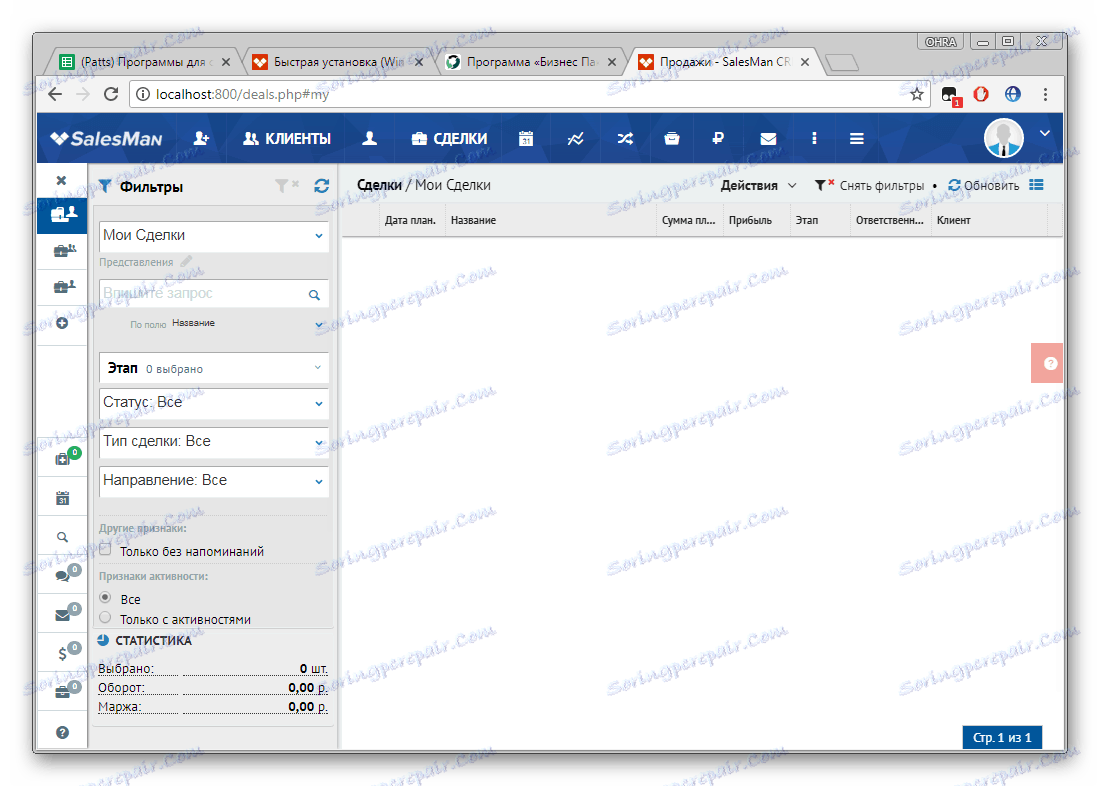Viewport: 1100px width, 786px height.
Task: Open the Направление: Все dropdown
Action: point(213,481)
